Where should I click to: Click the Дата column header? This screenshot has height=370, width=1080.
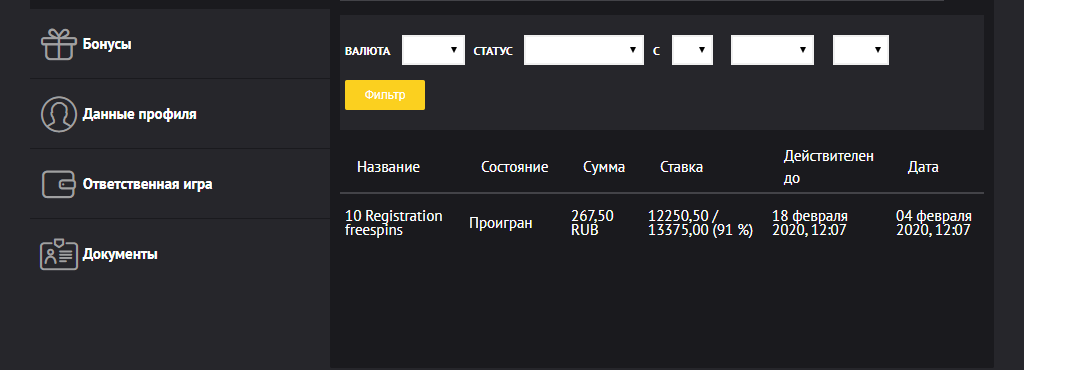923,167
